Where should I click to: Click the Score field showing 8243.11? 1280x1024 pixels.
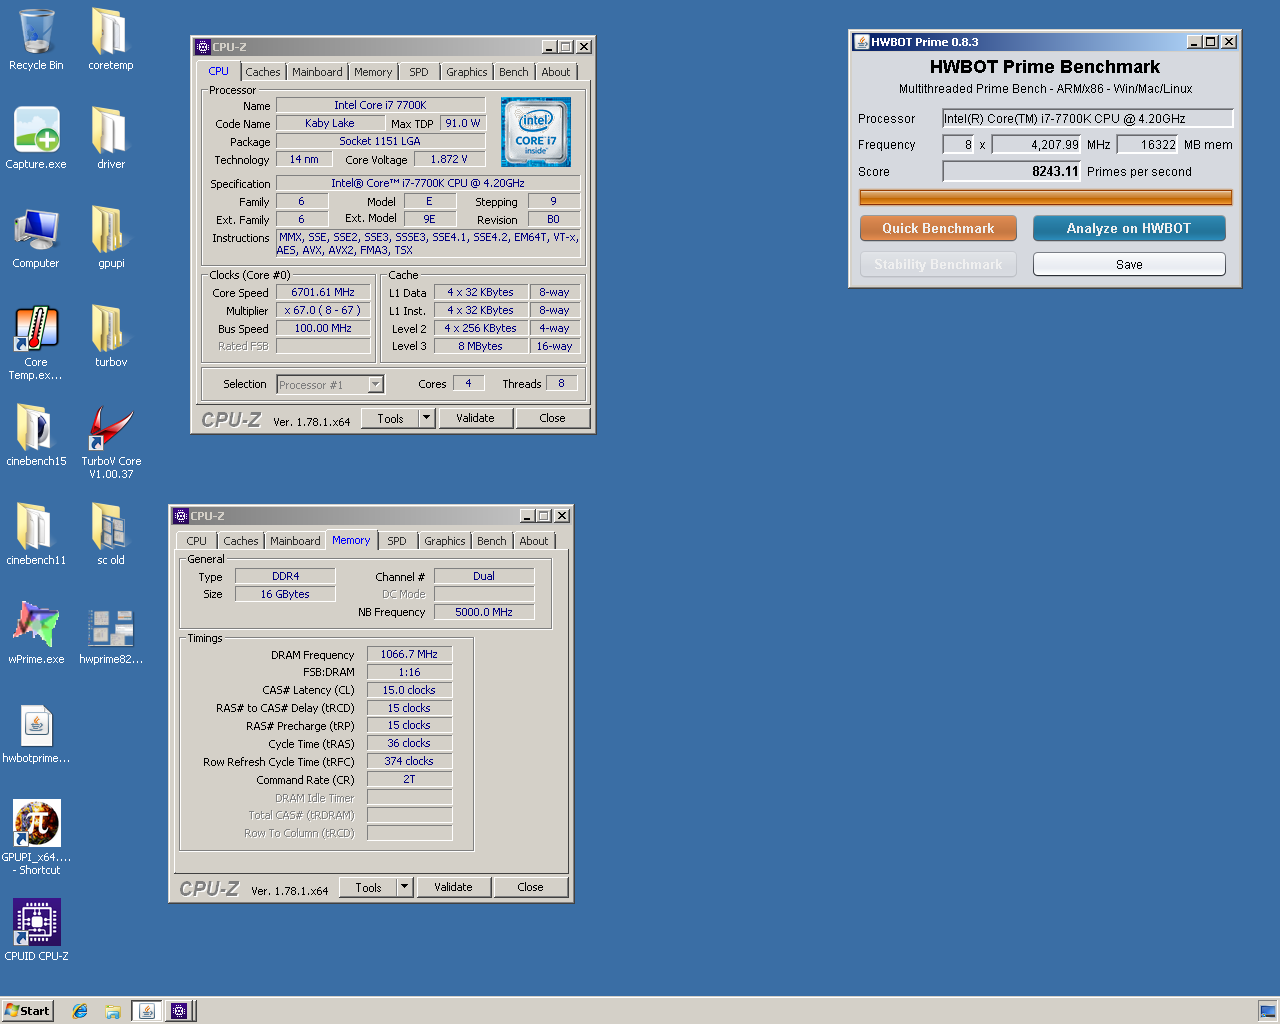(x=1012, y=171)
